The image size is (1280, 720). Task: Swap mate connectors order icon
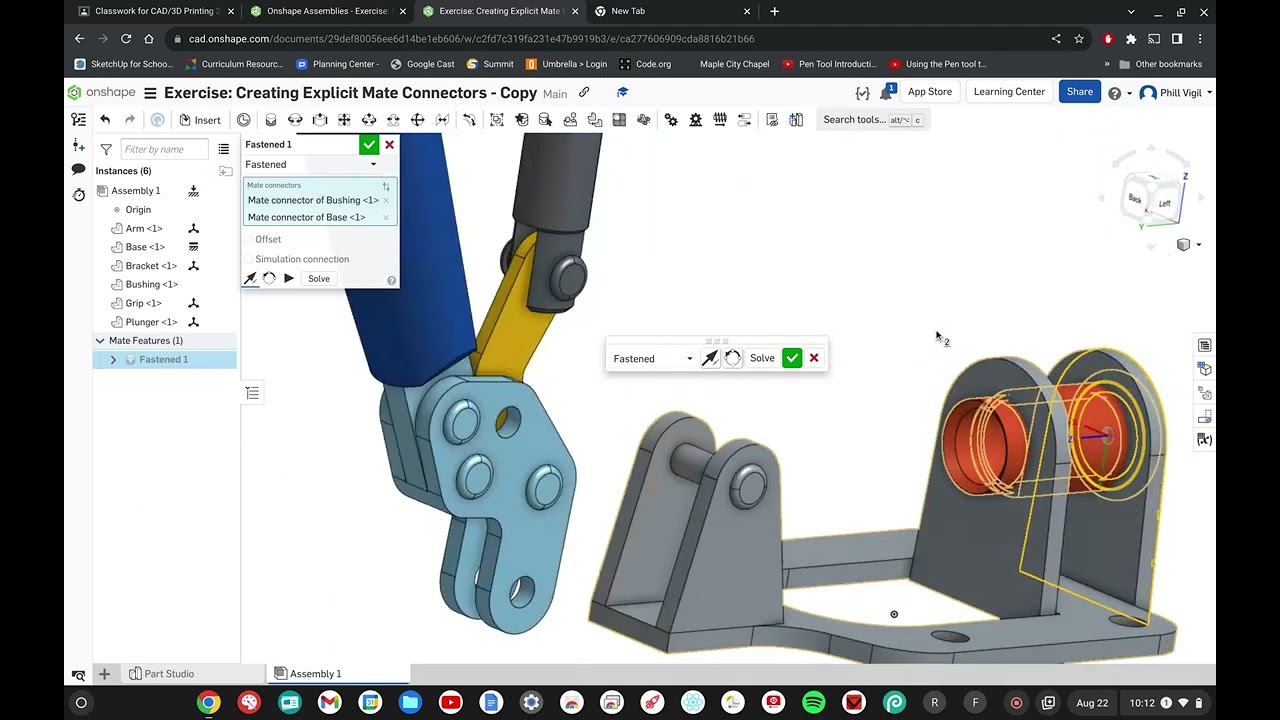(x=386, y=186)
